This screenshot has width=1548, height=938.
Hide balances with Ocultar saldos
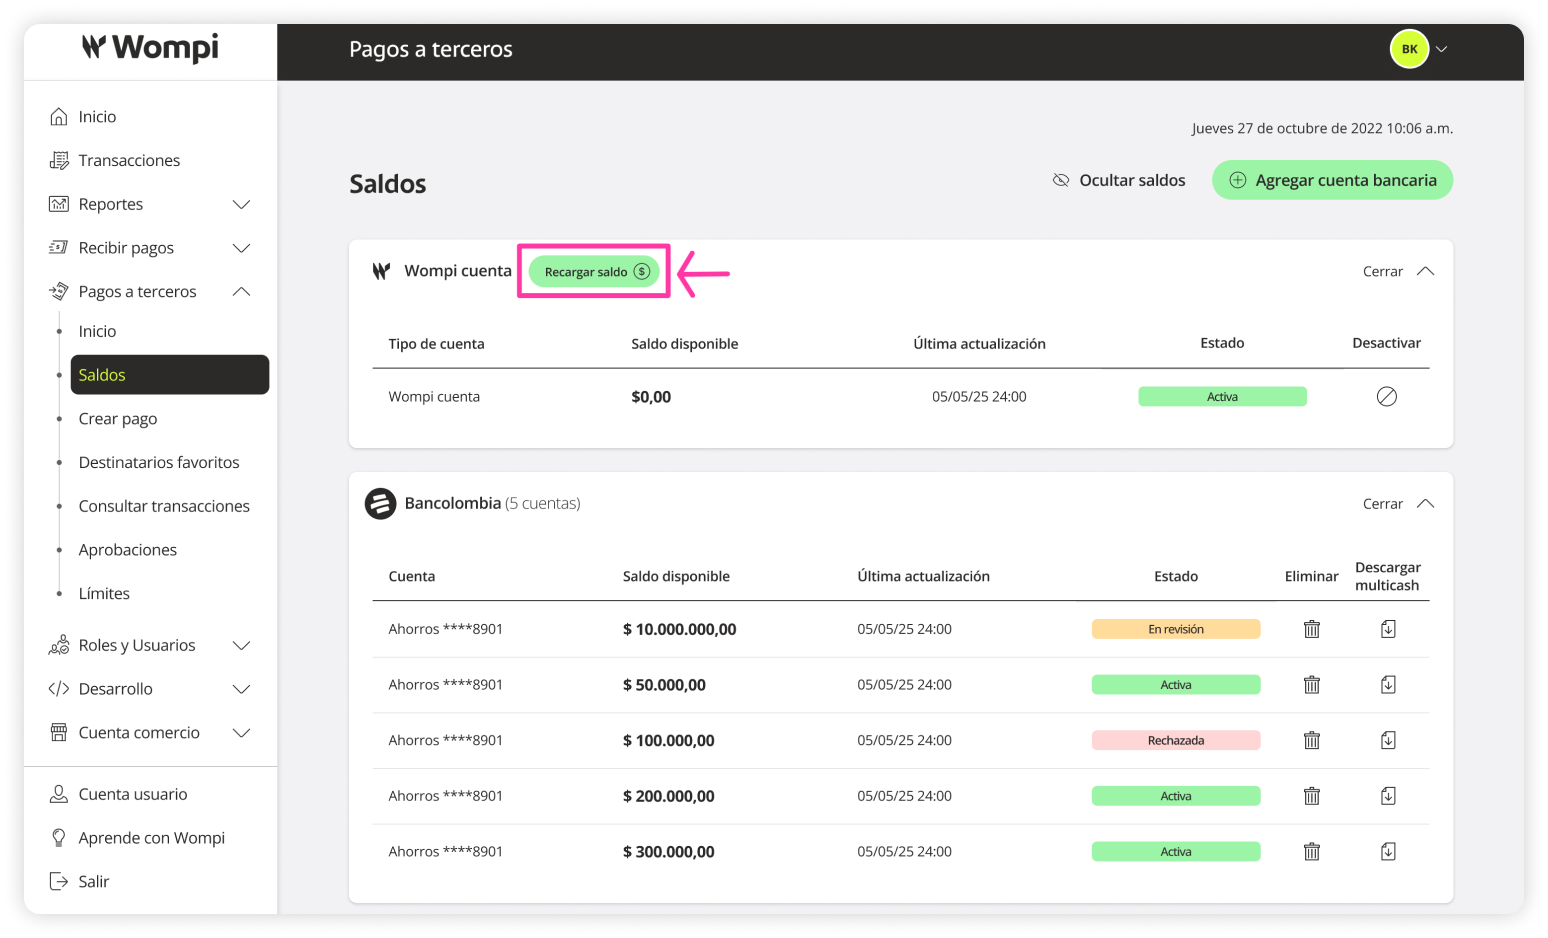coord(1119,180)
